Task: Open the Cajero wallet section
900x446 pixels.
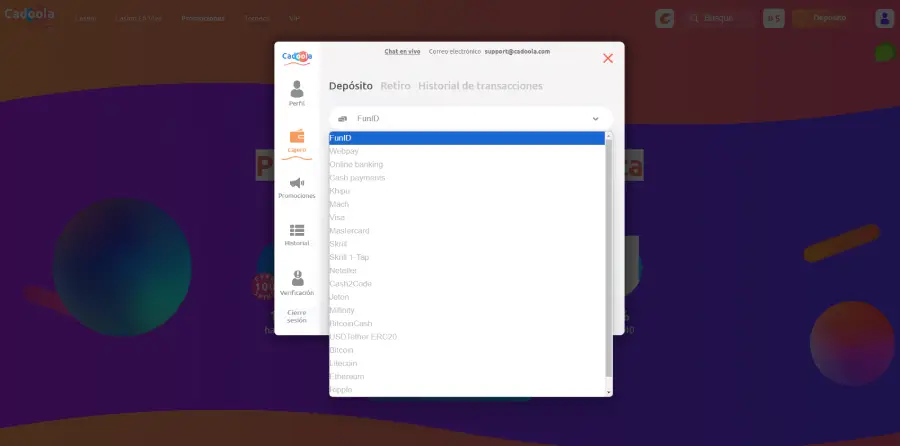Action: point(297,141)
